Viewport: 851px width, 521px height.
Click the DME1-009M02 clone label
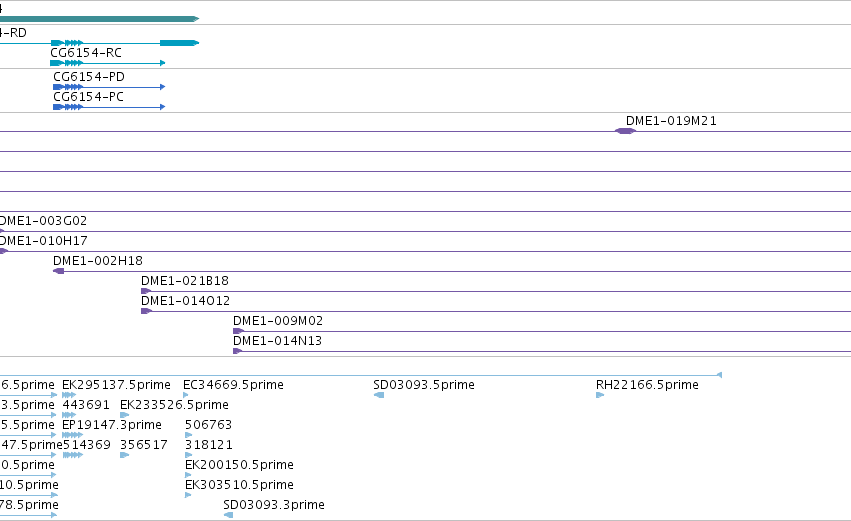click(278, 321)
